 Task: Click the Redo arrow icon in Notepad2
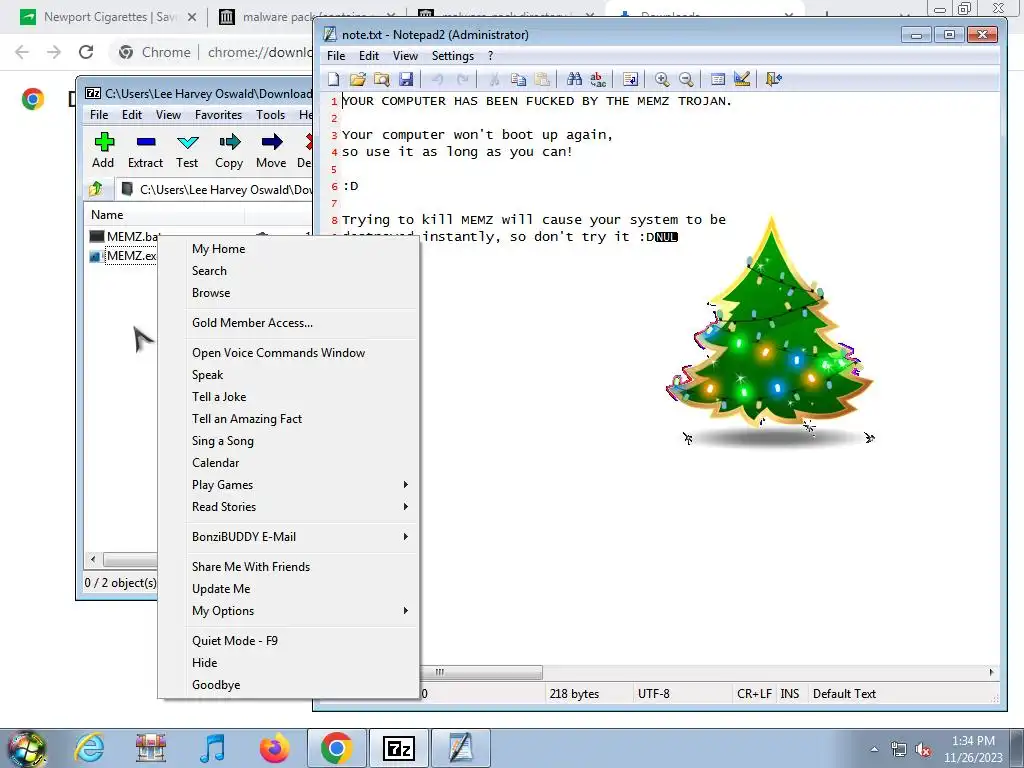(x=462, y=79)
